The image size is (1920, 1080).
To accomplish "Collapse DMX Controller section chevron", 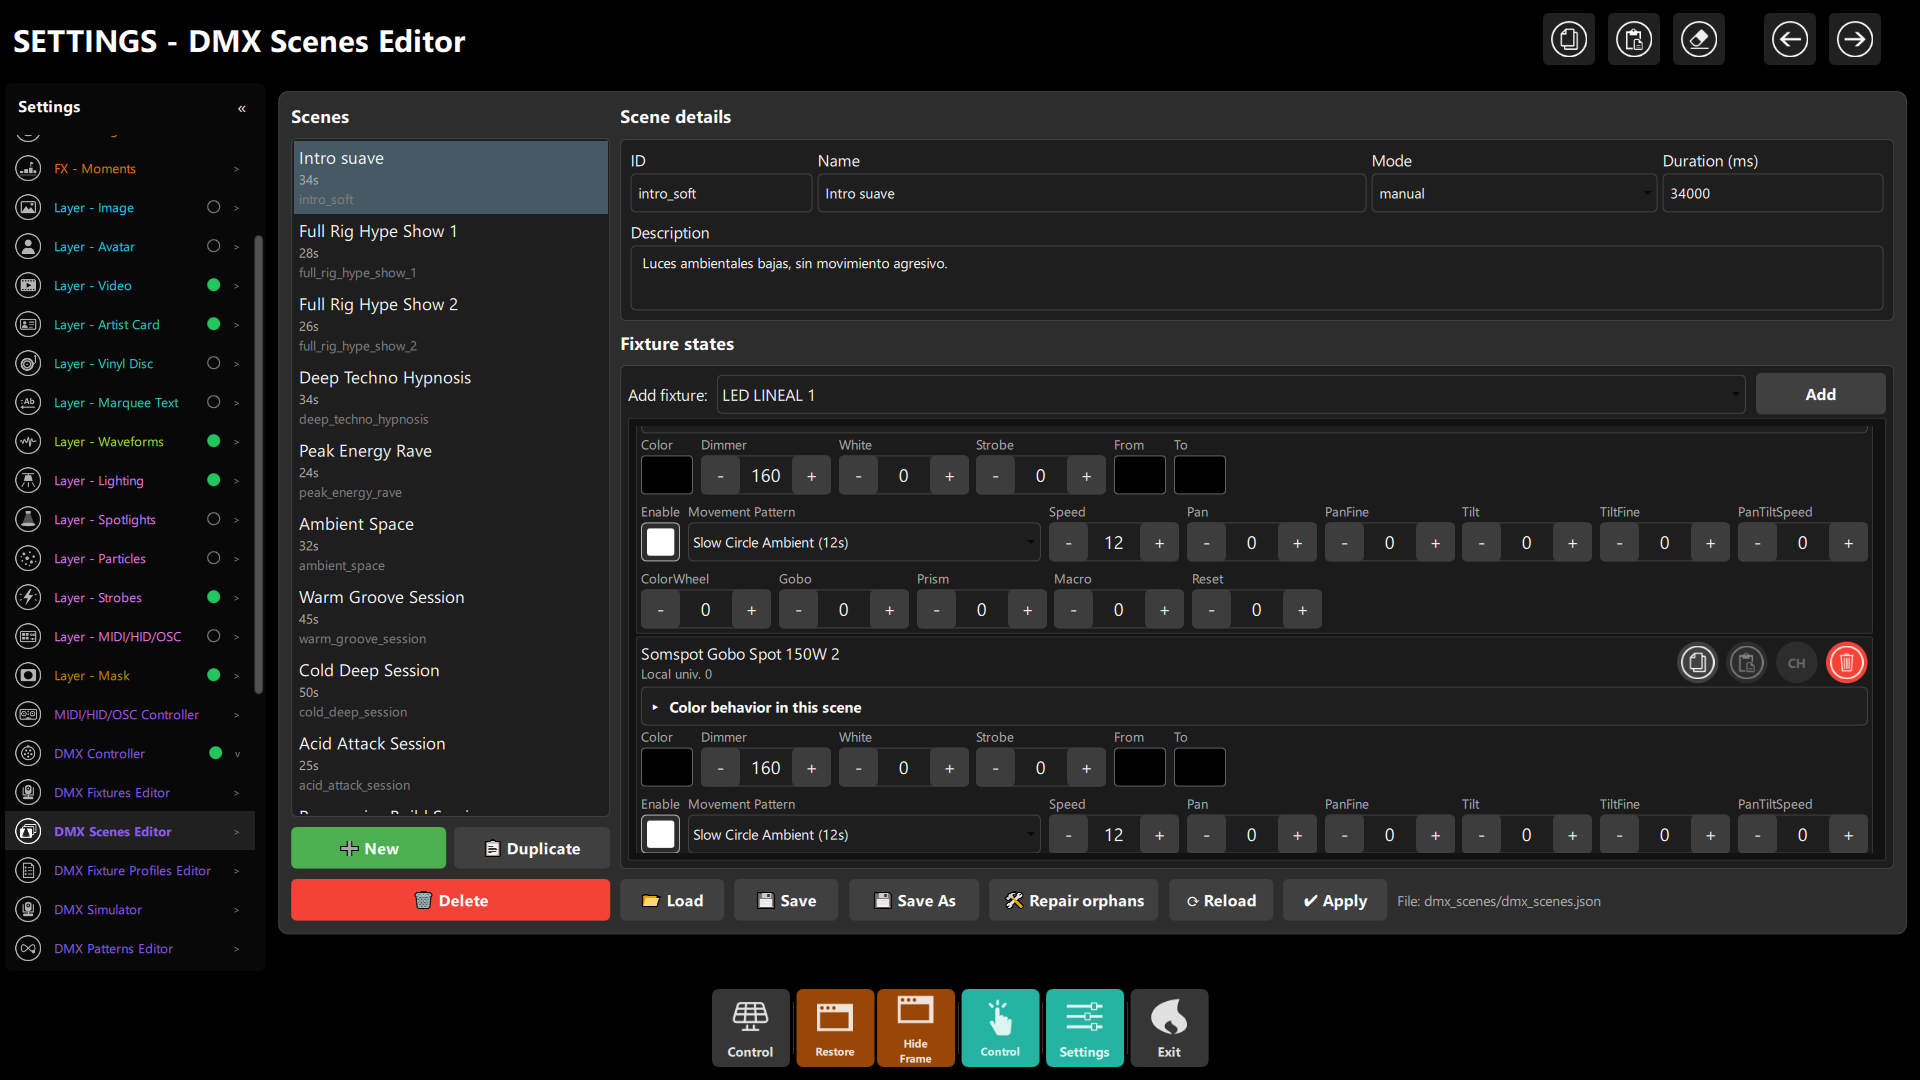I will tap(237, 754).
